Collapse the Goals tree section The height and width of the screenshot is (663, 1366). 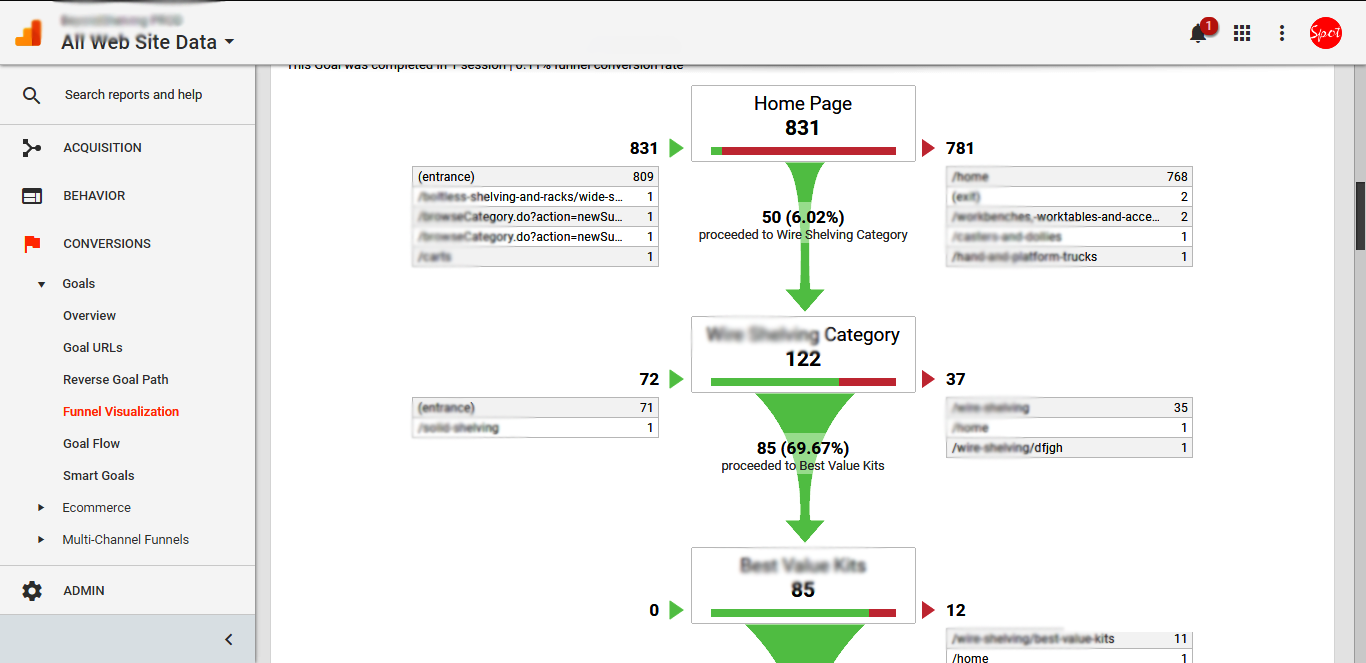pyautogui.click(x=41, y=284)
